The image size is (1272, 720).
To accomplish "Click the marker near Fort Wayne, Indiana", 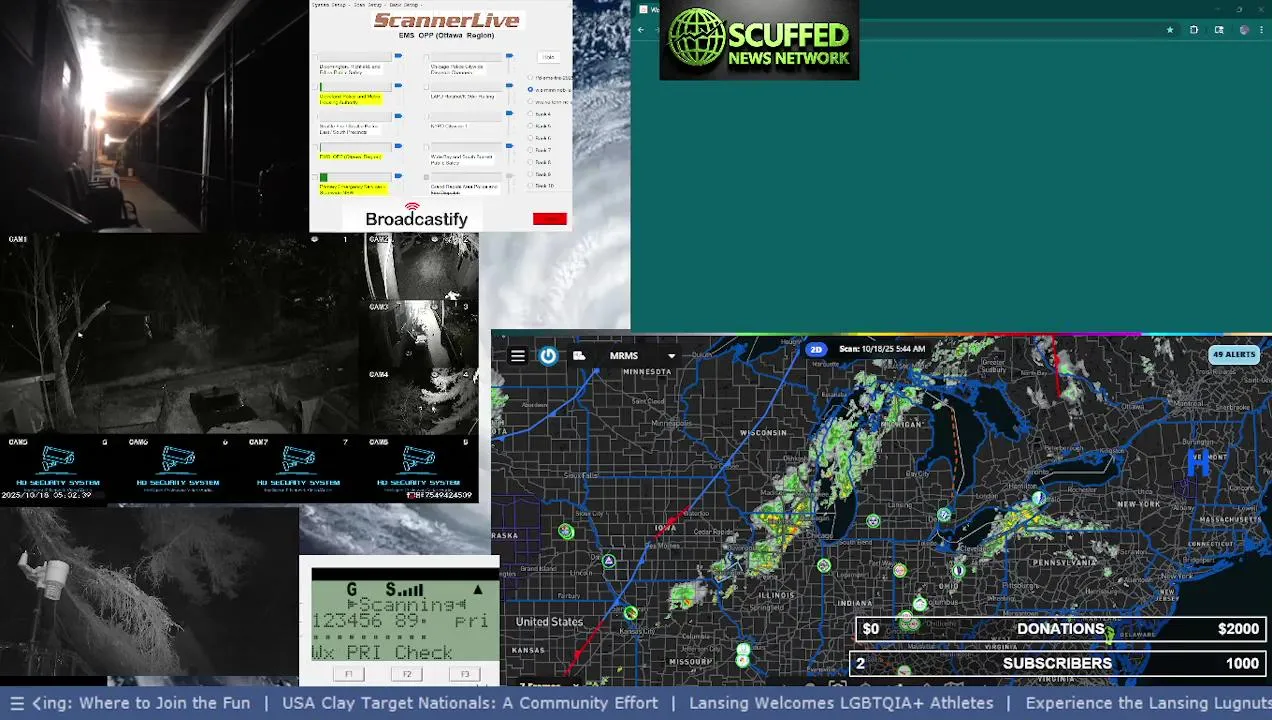I will coord(899,570).
